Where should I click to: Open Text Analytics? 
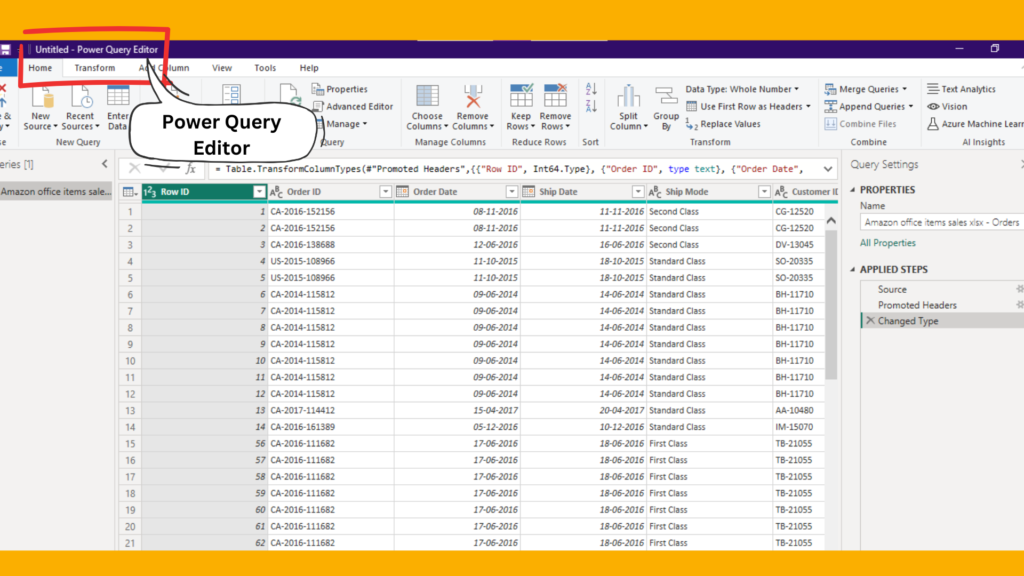(961, 89)
